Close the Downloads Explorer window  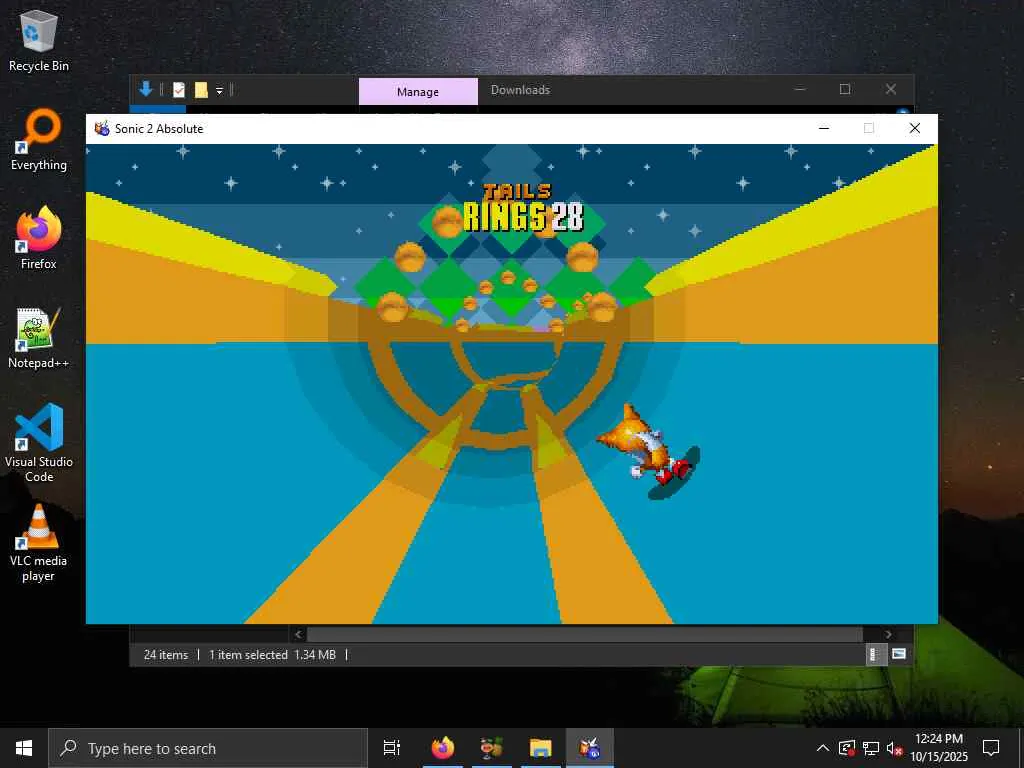[891, 89]
